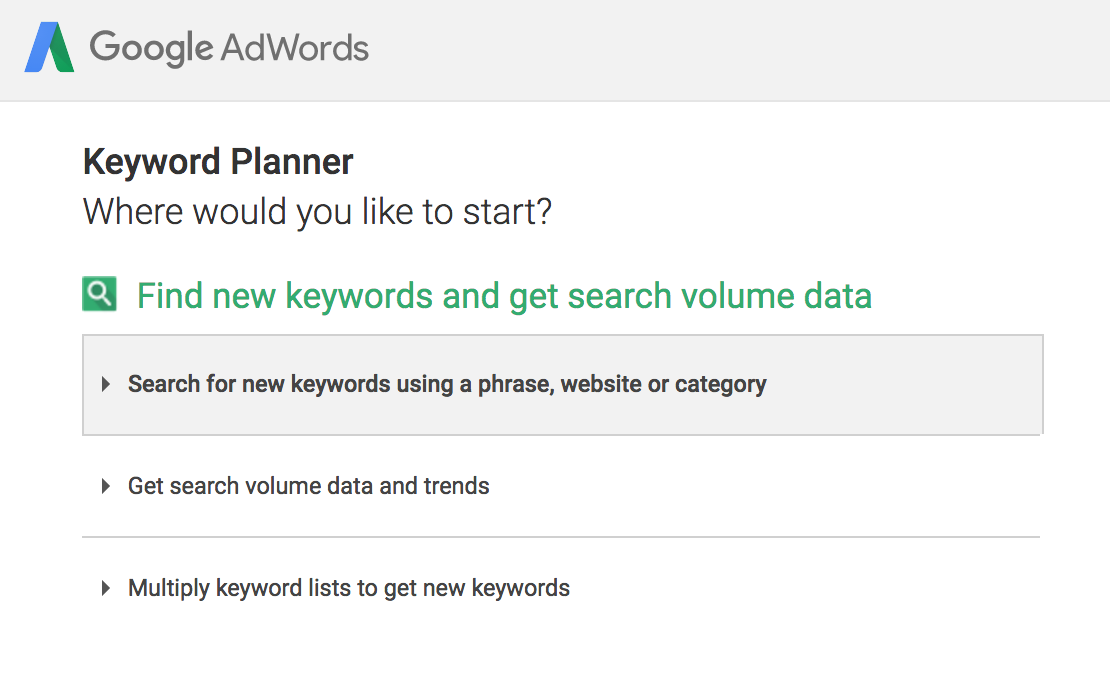This screenshot has height=674, width=1110.
Task: Open "Search for new keywords using a phrase" option
Action: coord(446,385)
